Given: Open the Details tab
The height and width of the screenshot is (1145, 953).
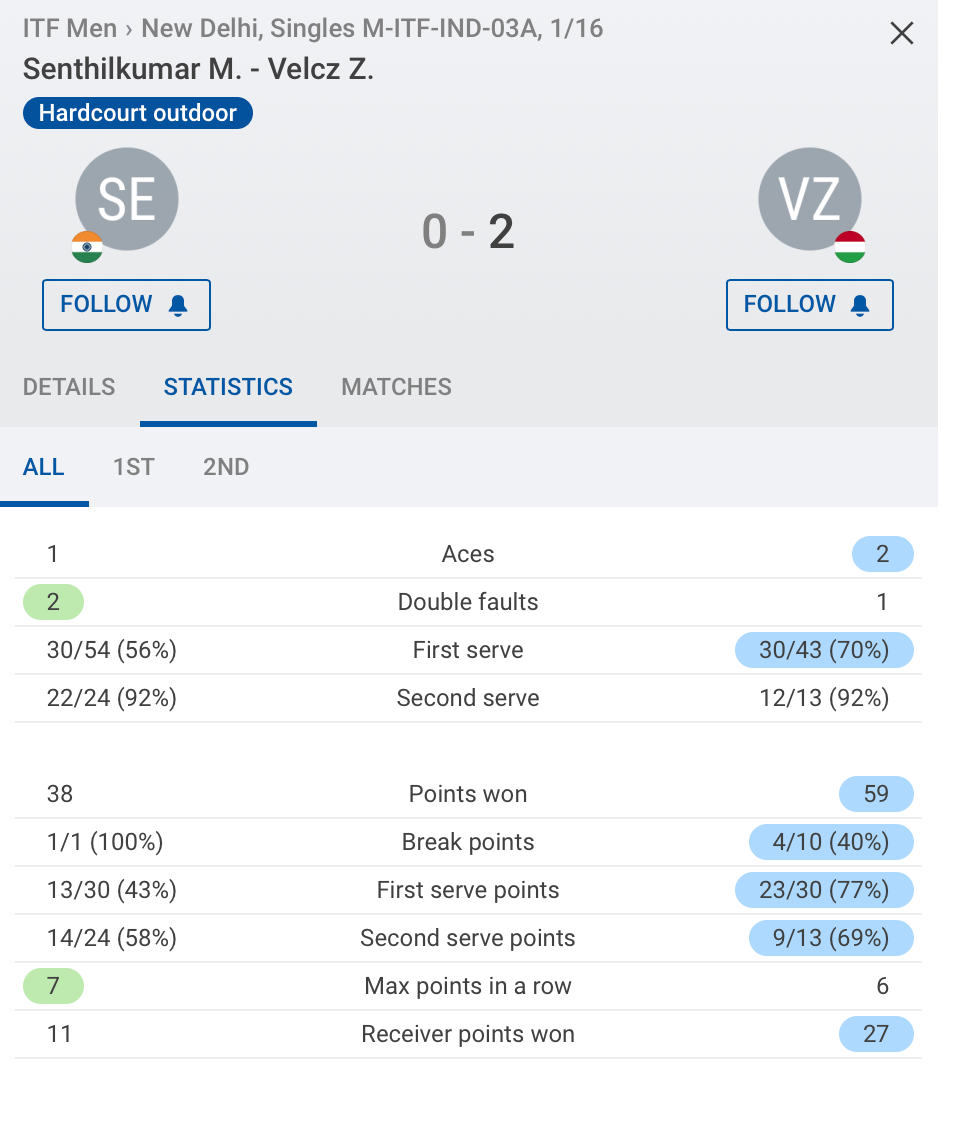Looking at the screenshot, I should tap(69, 387).
